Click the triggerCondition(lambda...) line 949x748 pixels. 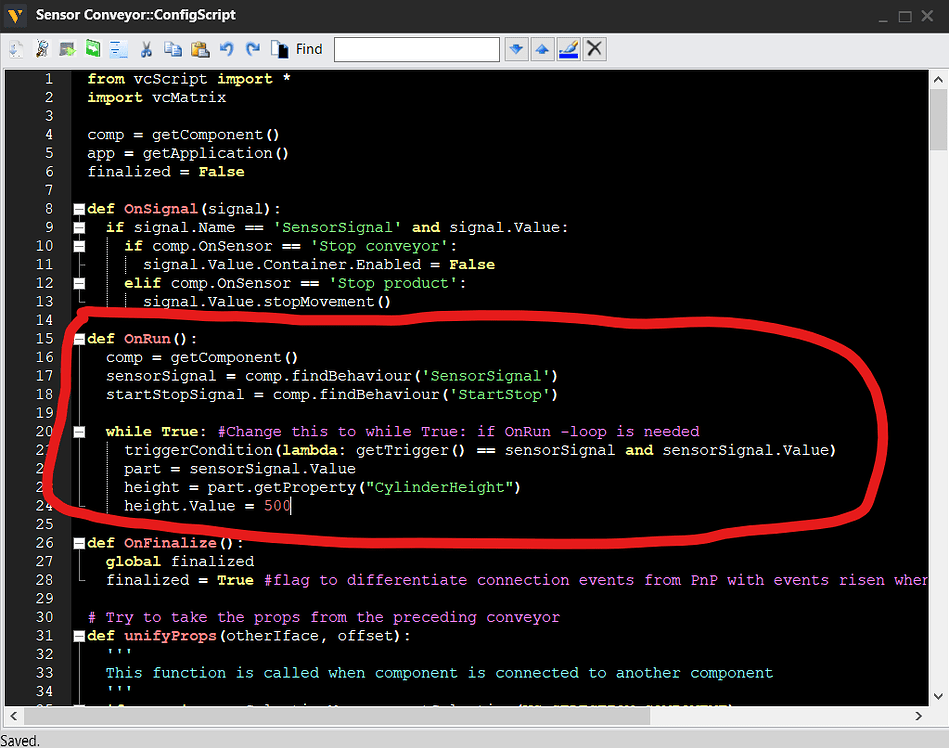click(480, 450)
